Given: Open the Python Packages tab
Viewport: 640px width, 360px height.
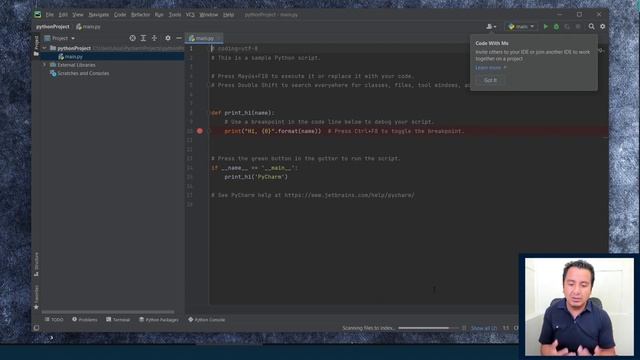Looking at the screenshot, I should pos(159,320).
